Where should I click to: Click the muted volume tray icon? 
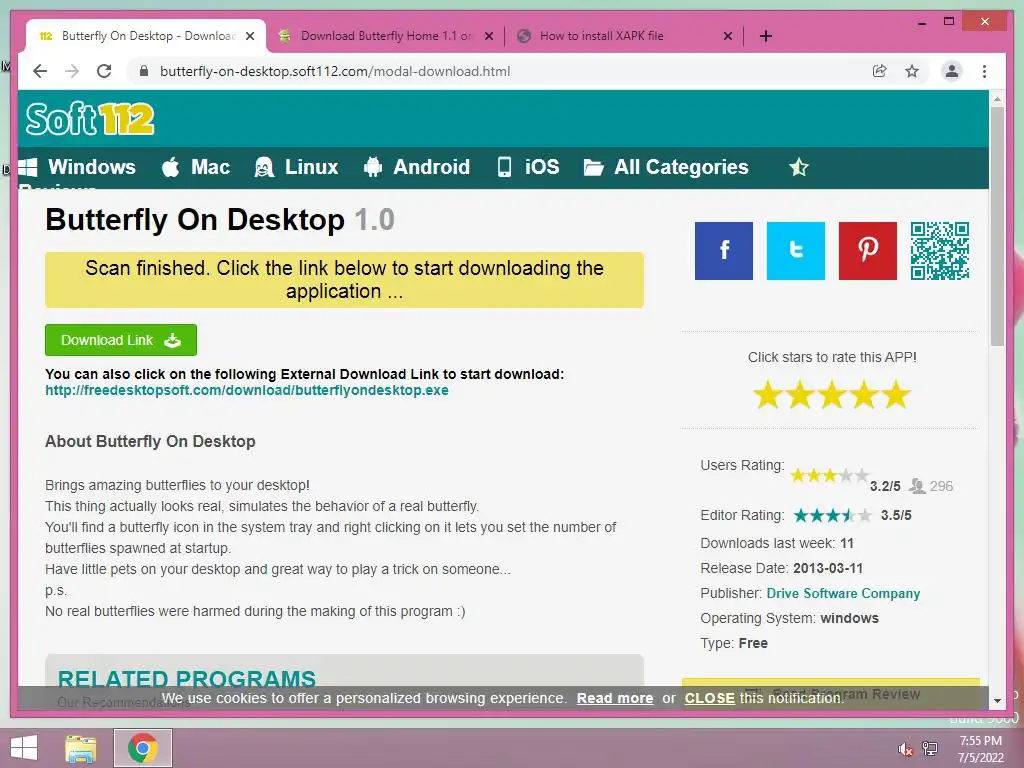[x=904, y=748]
